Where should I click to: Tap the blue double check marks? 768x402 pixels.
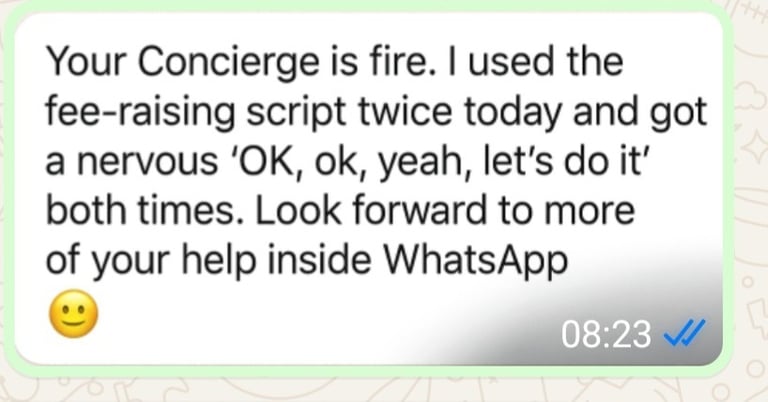point(684,333)
